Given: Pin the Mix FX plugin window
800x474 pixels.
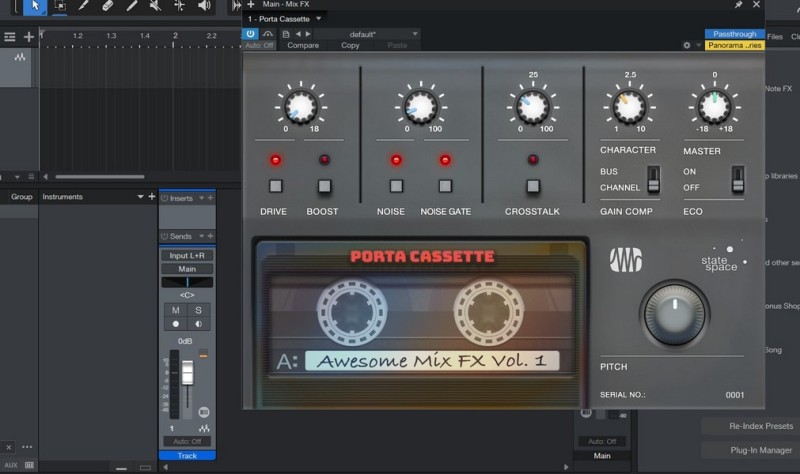Looking at the screenshot, I should point(738,5).
